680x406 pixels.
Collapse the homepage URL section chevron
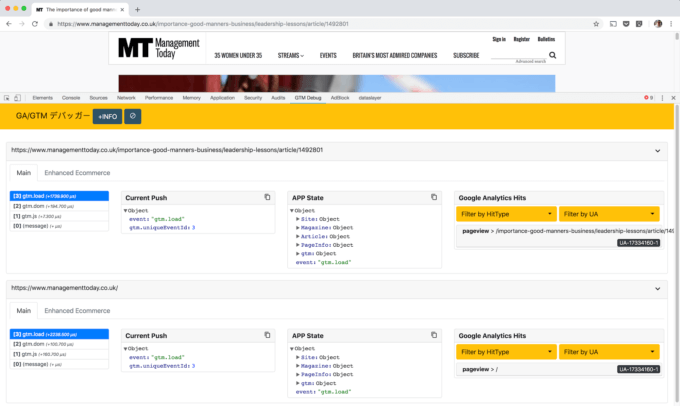click(x=657, y=289)
